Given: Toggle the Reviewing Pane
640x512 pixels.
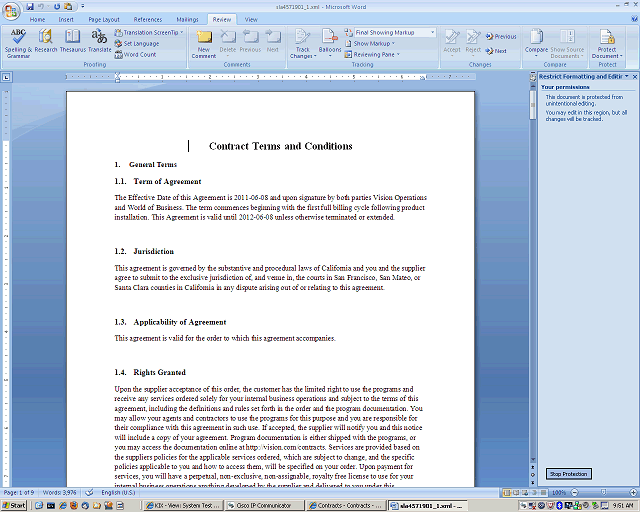Looking at the screenshot, I should pos(370,54).
